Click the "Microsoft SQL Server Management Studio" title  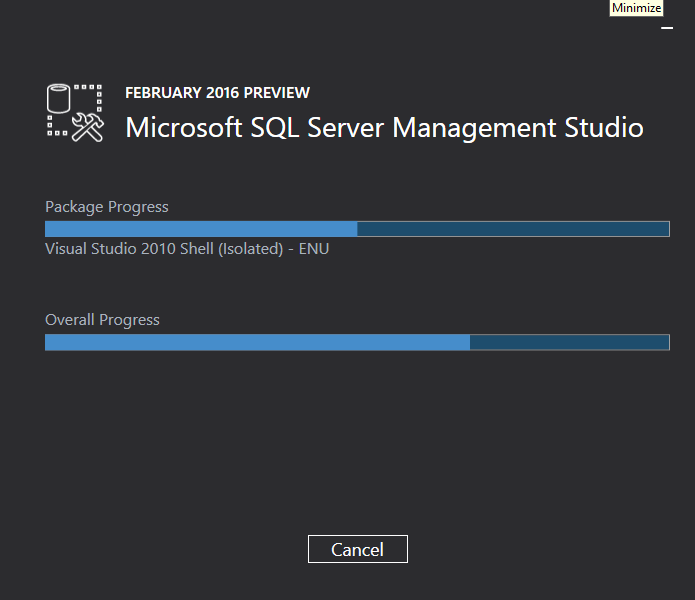384,128
